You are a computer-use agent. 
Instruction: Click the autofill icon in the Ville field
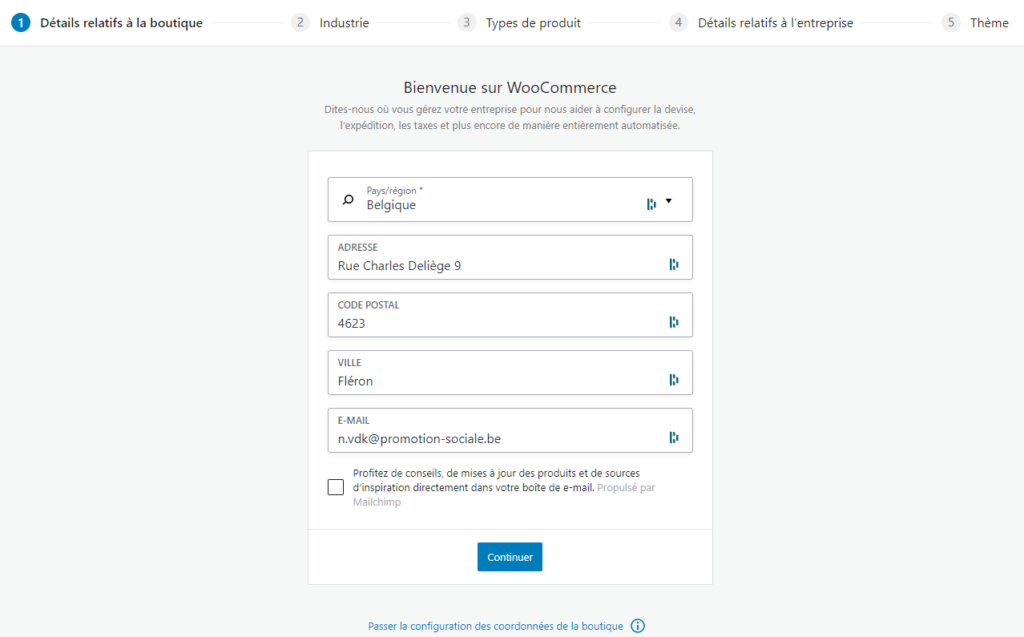pyautogui.click(x=673, y=379)
